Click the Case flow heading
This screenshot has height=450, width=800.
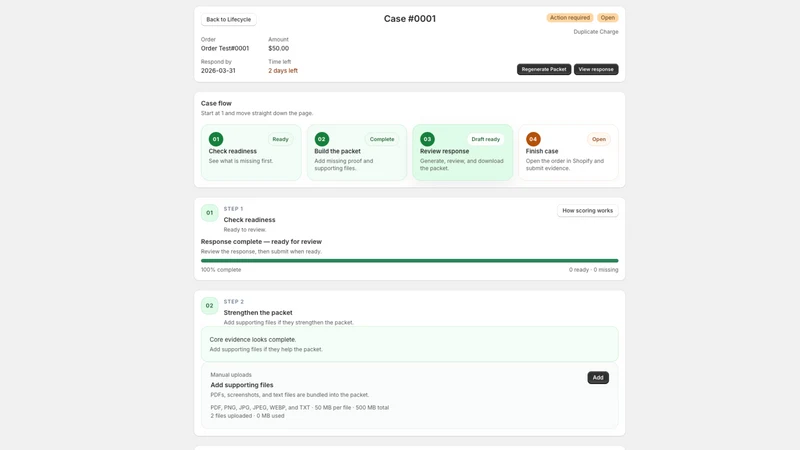[x=216, y=104]
